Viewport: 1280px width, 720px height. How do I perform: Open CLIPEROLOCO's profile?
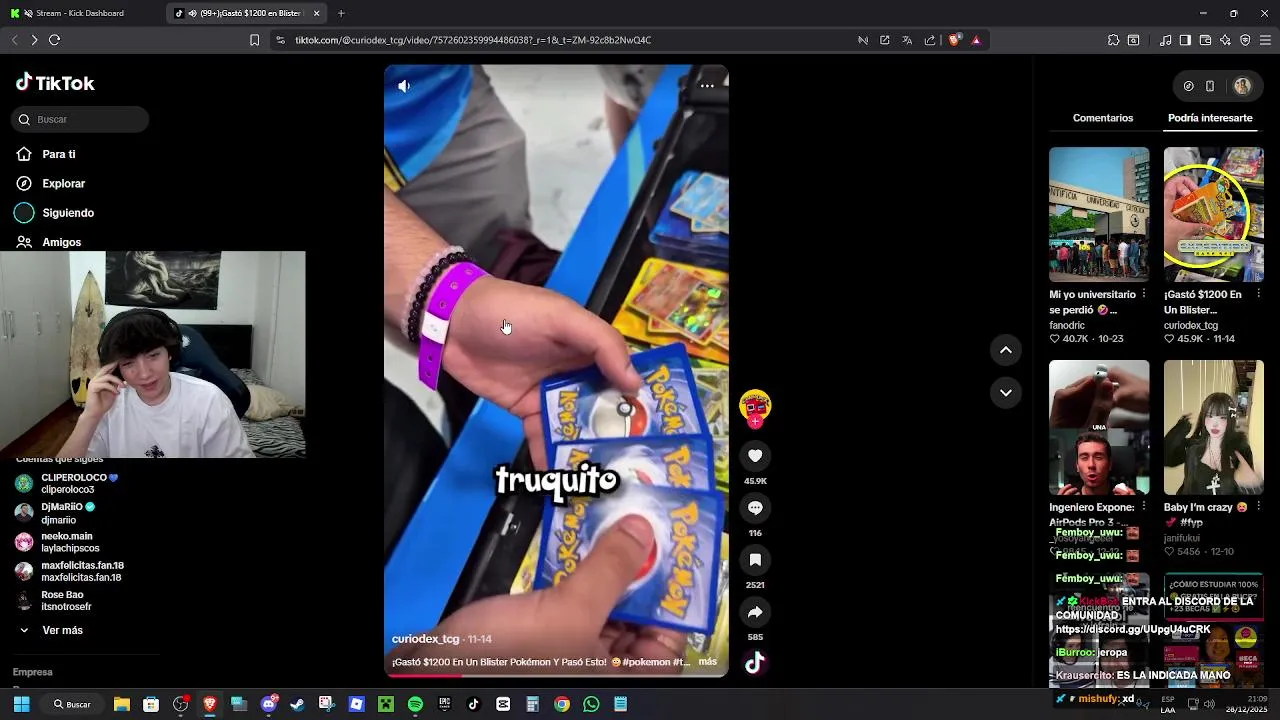pyautogui.click(x=80, y=484)
